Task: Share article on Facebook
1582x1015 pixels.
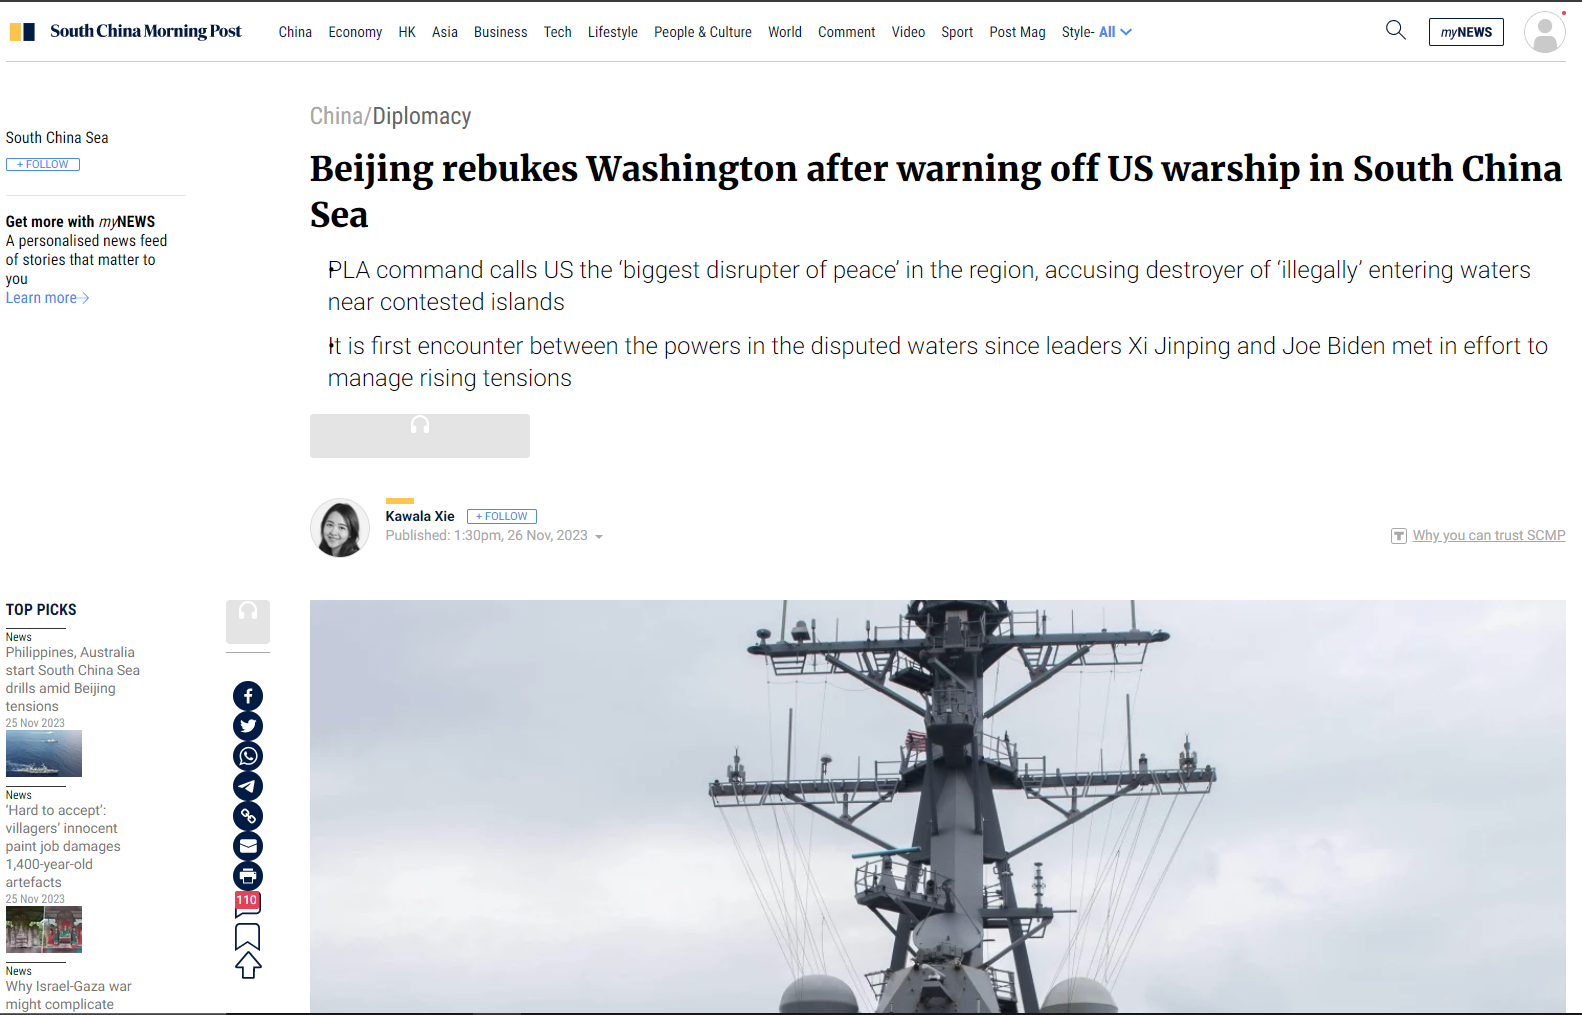Action: click(x=248, y=696)
